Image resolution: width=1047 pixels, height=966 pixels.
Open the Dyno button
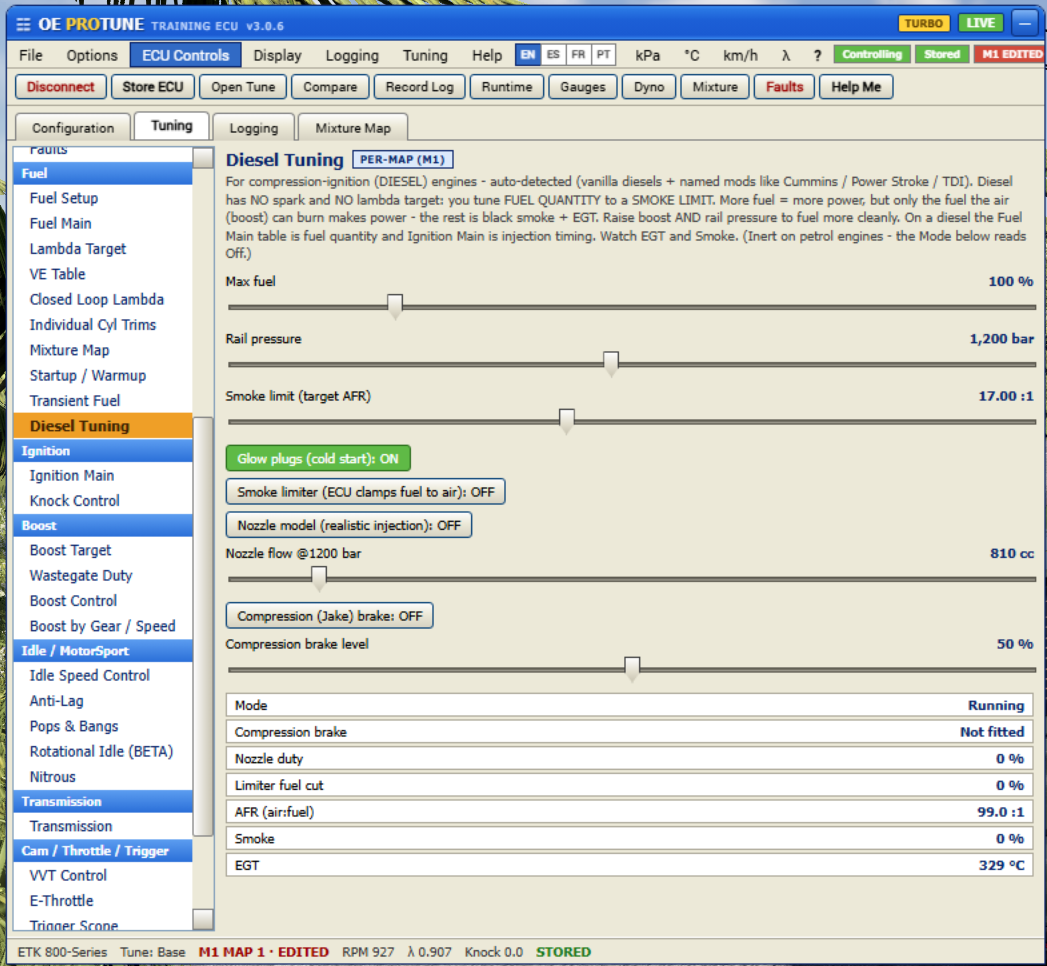tap(649, 87)
